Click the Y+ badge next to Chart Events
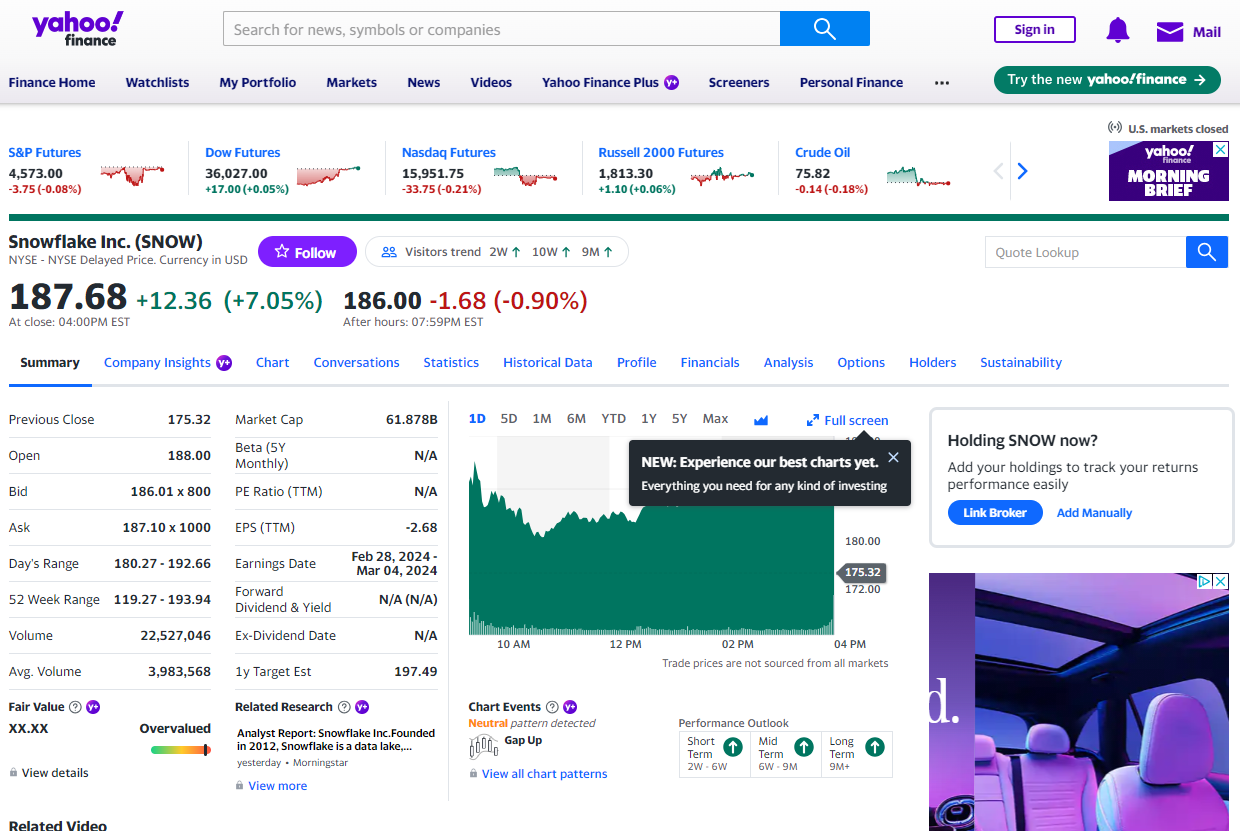The width and height of the screenshot is (1240, 831). [x=570, y=707]
